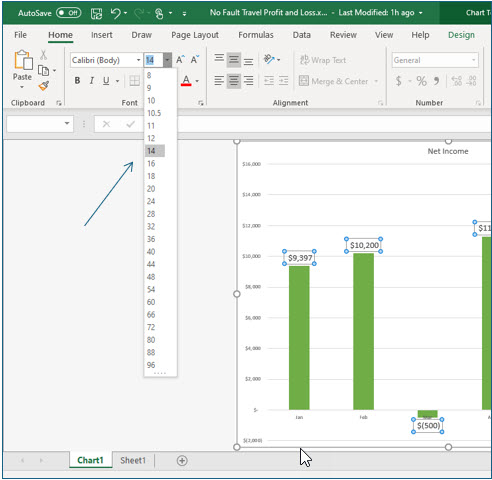Click the Decrease Indent icon

[x=269, y=81]
